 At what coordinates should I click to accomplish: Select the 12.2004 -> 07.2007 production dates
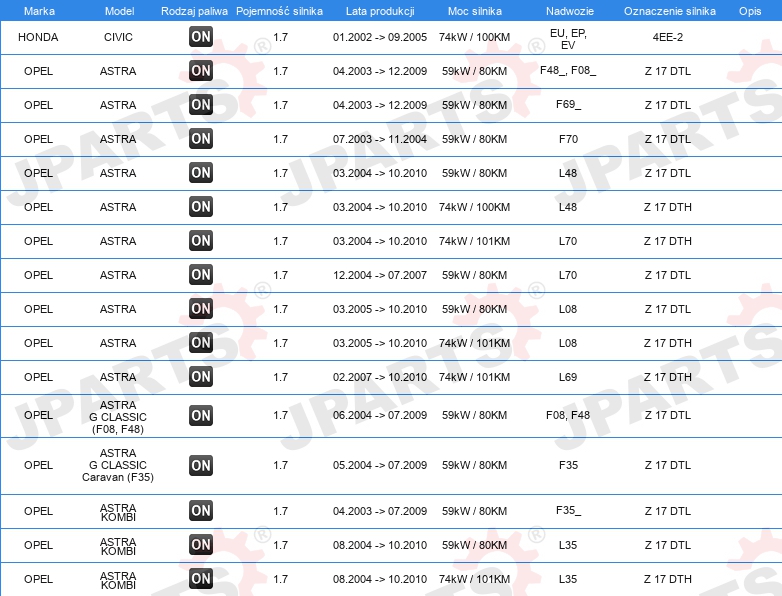pos(380,275)
